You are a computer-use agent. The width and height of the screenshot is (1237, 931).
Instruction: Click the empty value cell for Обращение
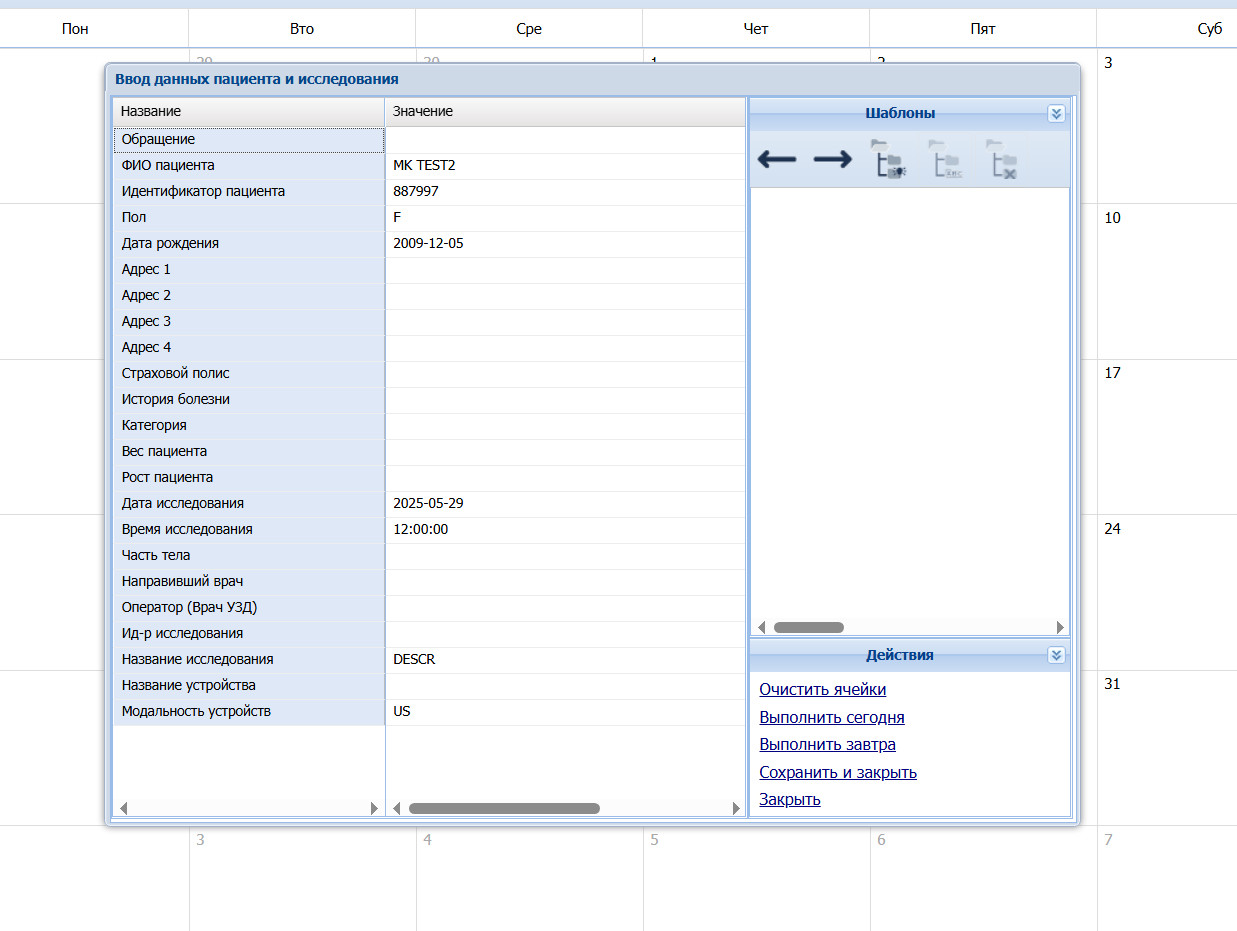566,140
